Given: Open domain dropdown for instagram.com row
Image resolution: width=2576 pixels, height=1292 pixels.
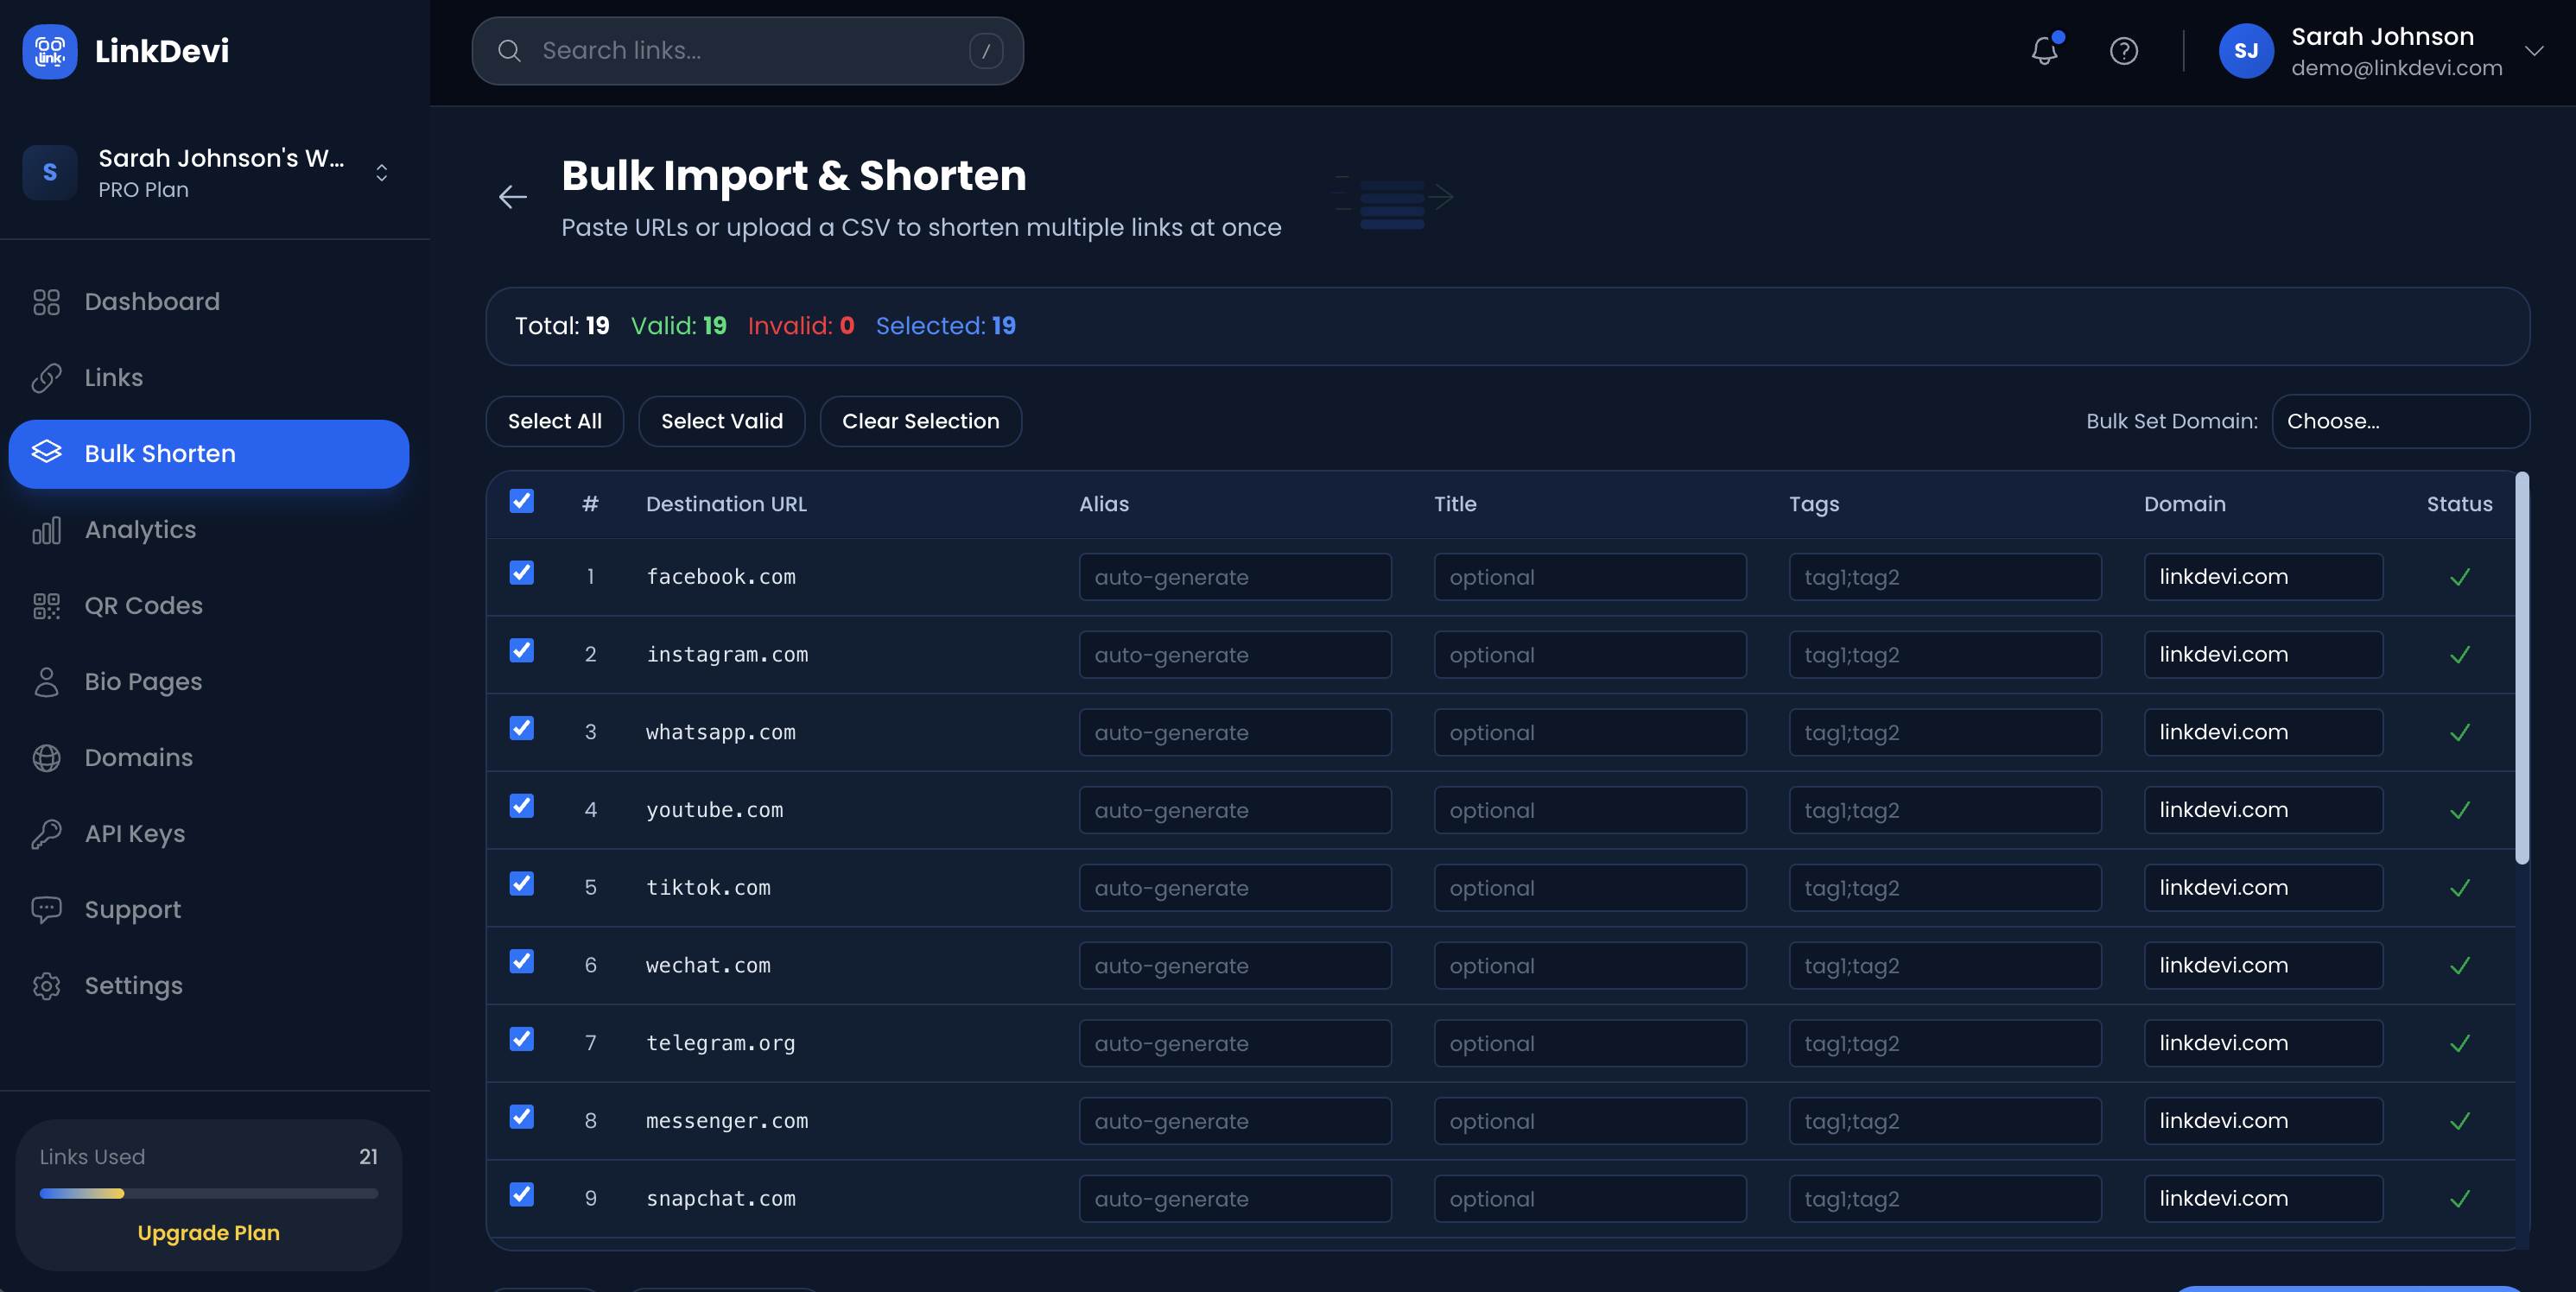Looking at the screenshot, I should point(2262,655).
